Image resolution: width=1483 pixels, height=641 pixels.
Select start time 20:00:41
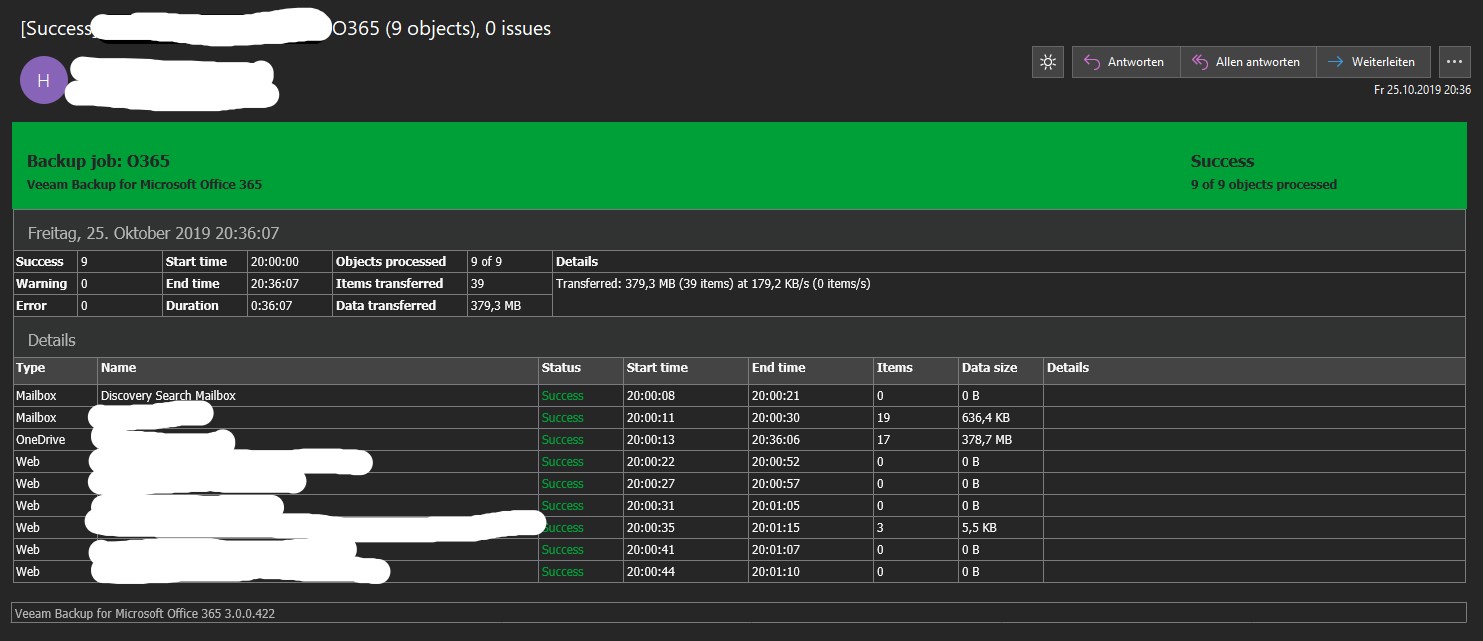[x=652, y=550]
